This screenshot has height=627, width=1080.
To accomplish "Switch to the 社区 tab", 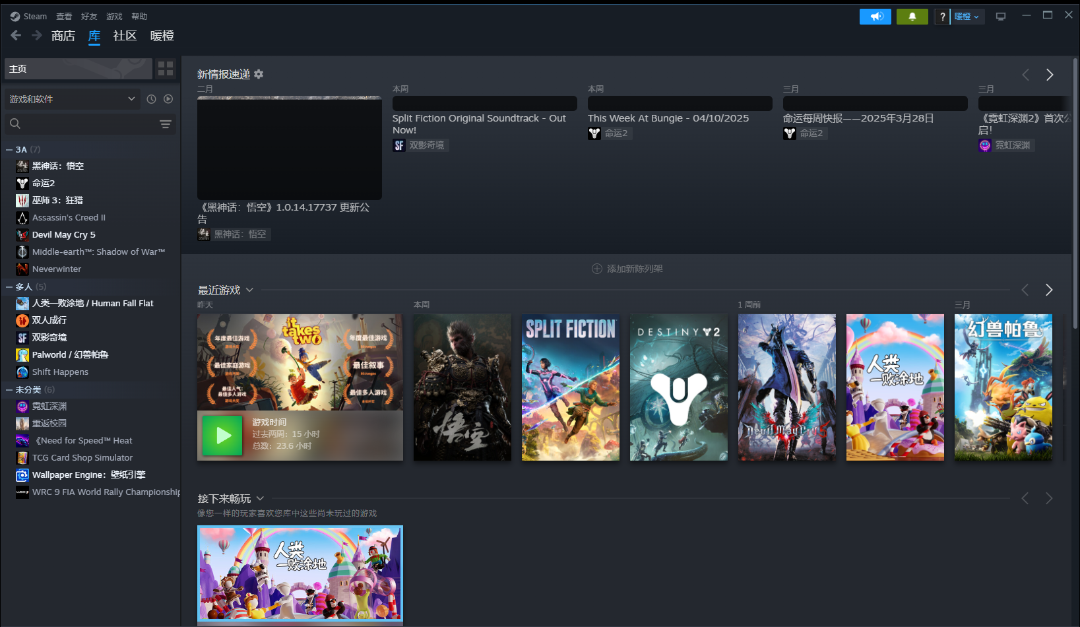I will [125, 36].
